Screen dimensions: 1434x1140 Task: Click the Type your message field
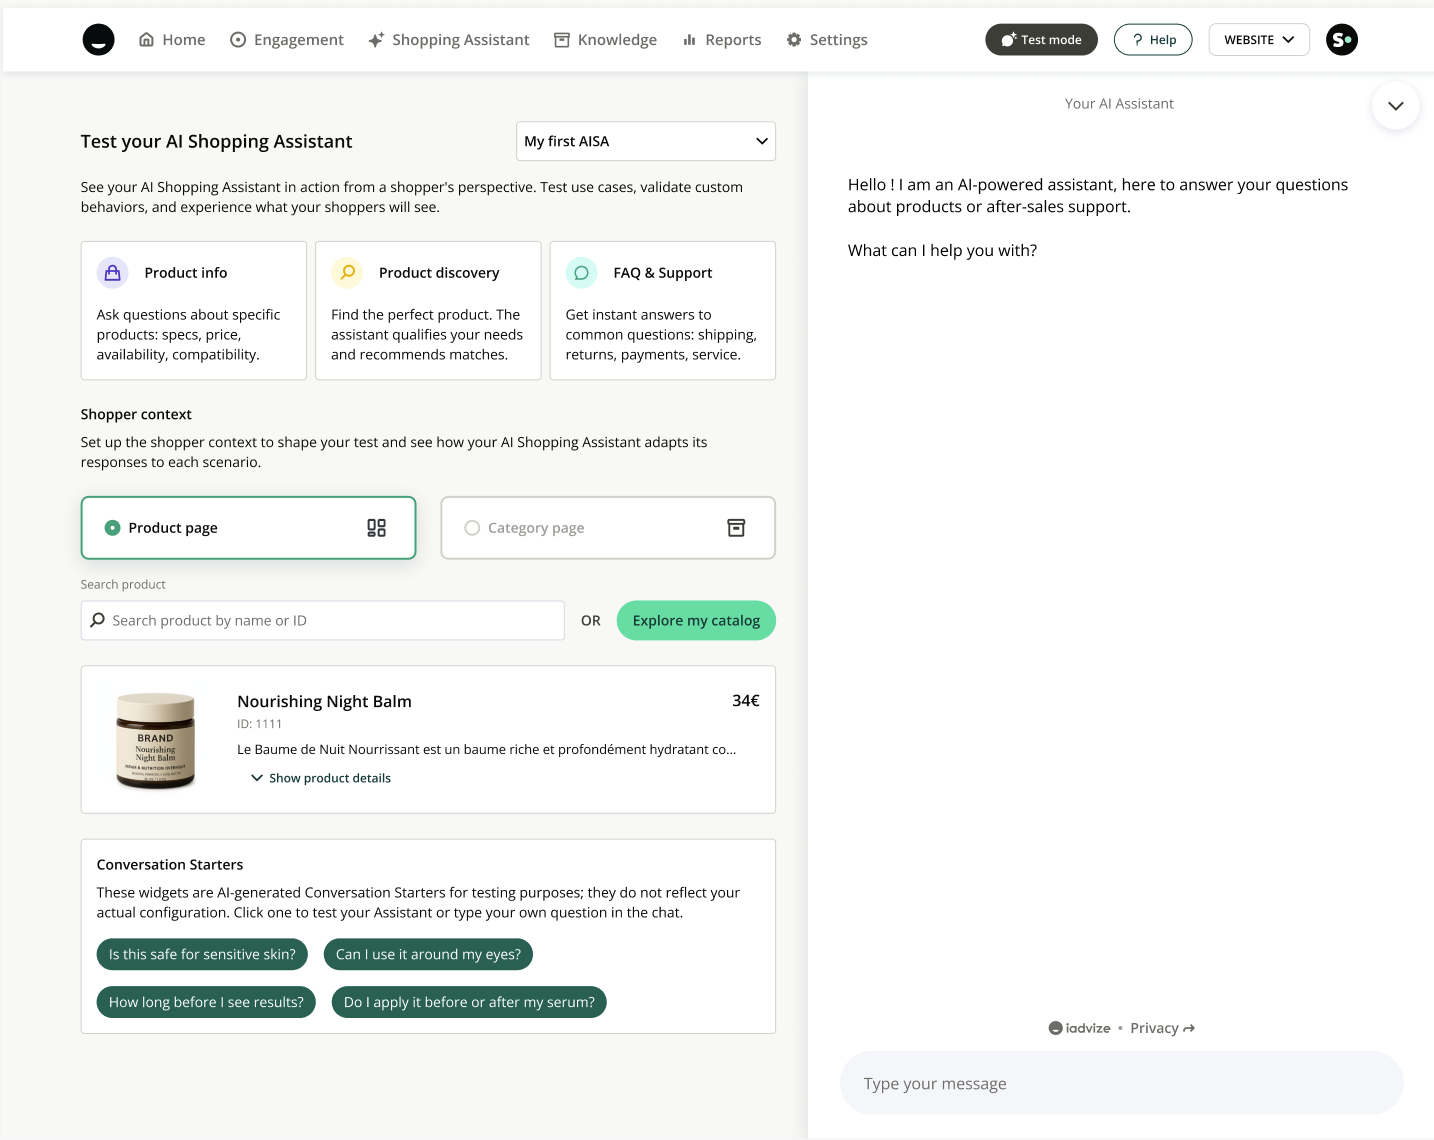(1120, 1083)
